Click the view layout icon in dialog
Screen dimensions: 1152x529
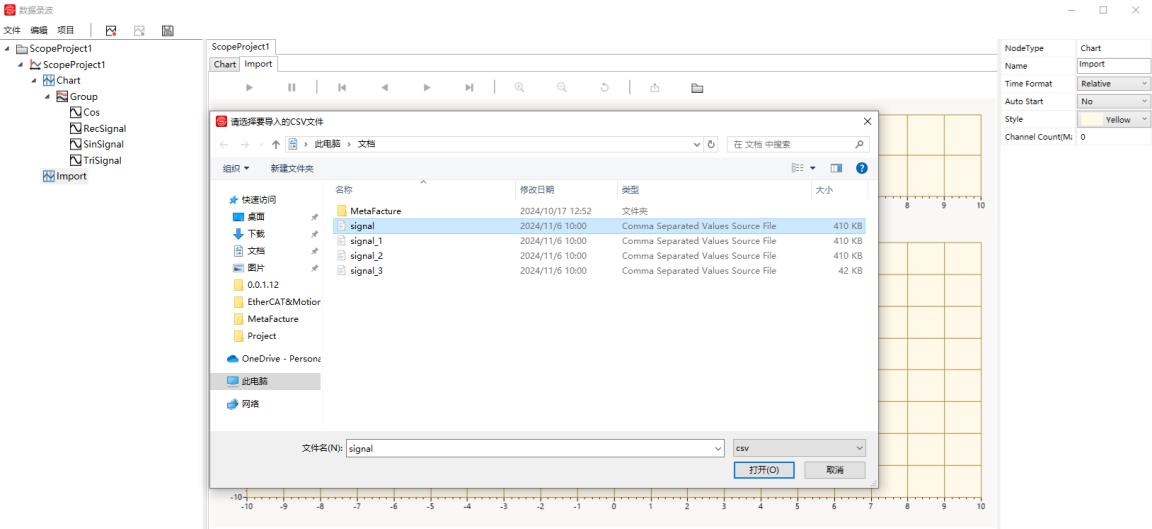[x=798, y=168]
